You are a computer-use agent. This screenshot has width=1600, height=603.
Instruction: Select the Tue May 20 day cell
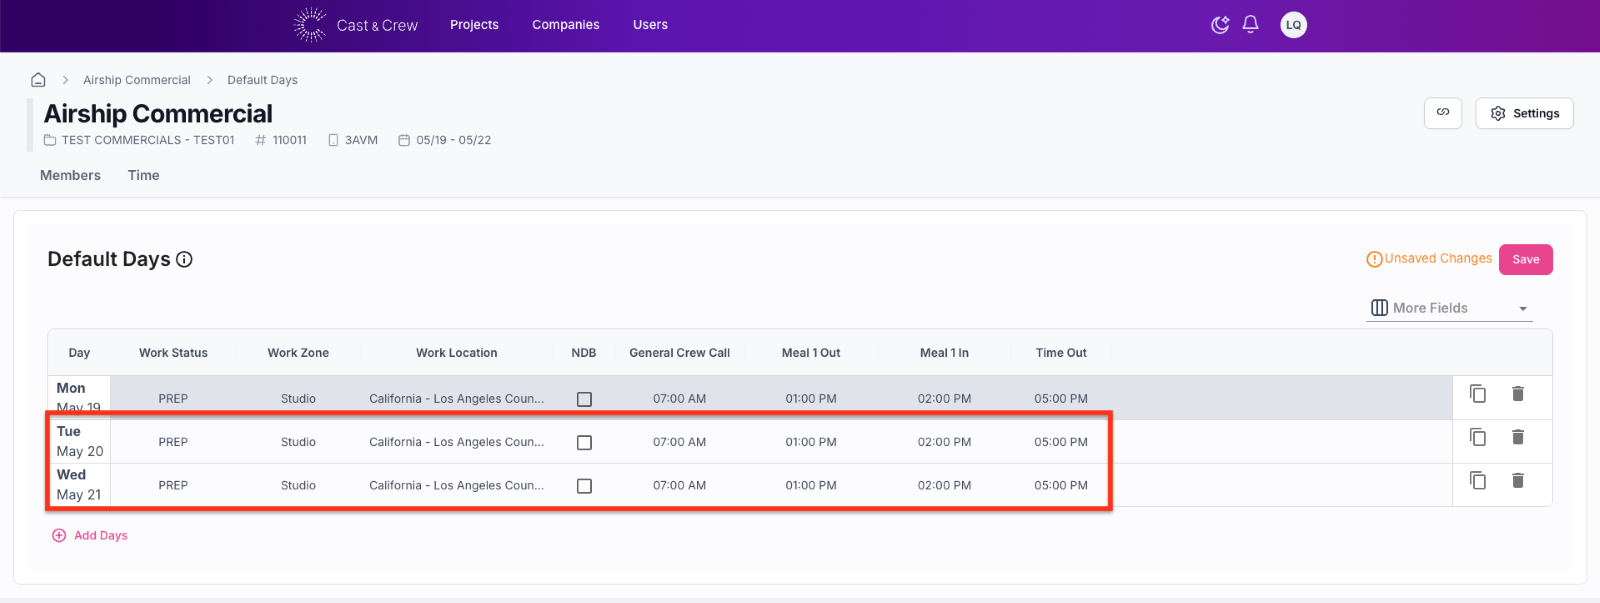(80, 441)
